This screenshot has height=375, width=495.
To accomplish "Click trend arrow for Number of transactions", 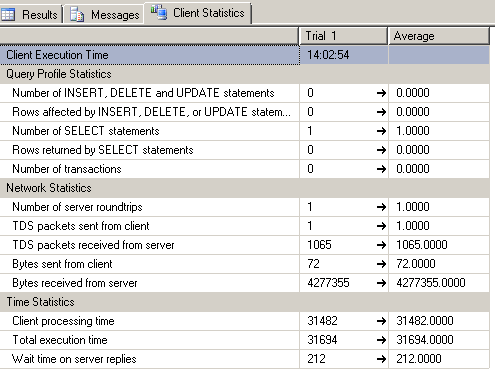I will click(x=381, y=169).
